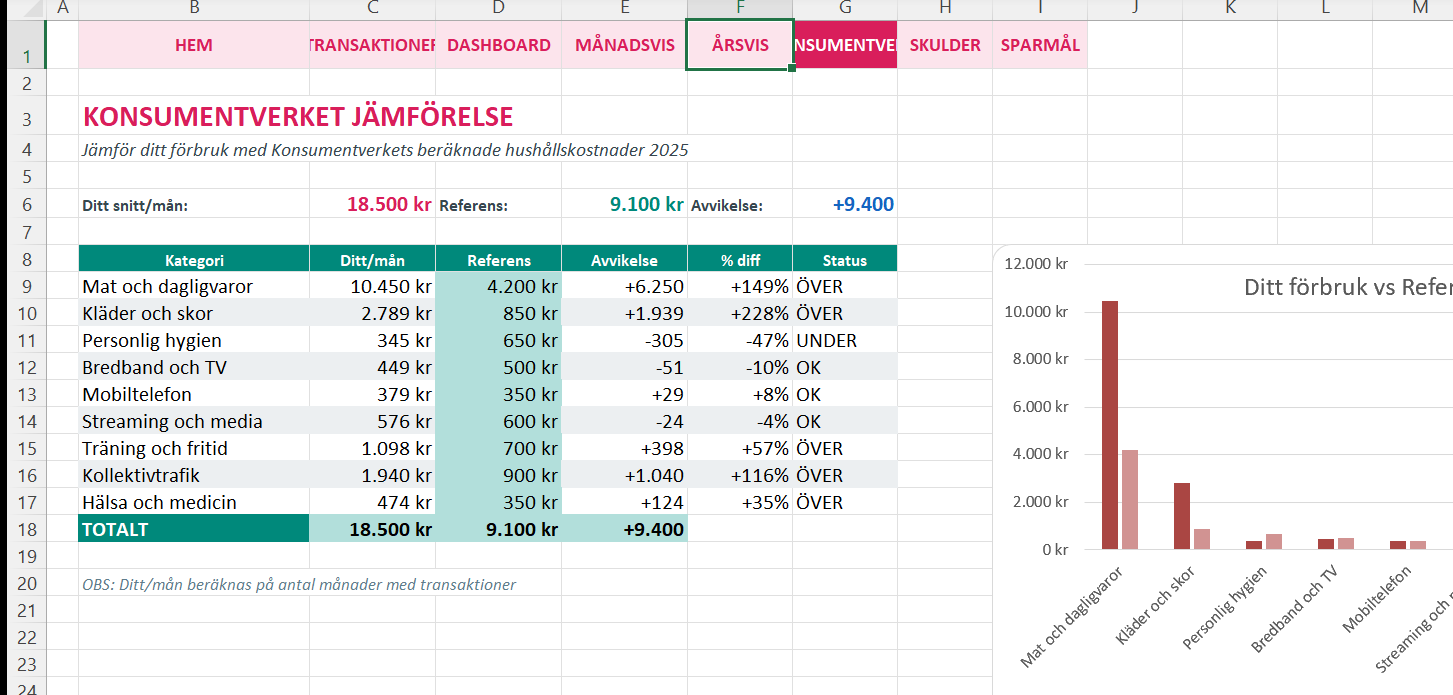Select column header D

click(x=498, y=9)
